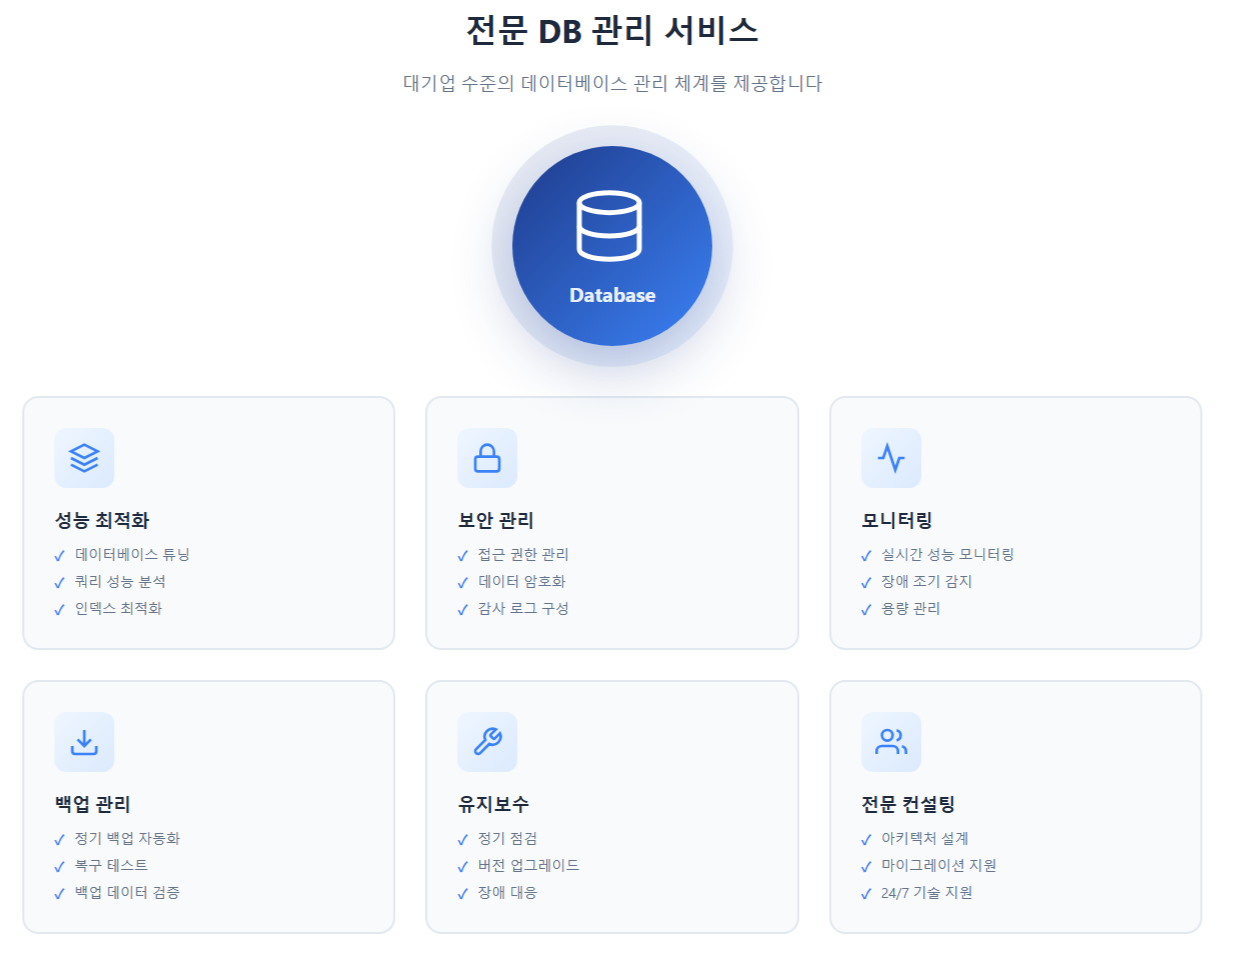Select the 성능 최적화 card heading

coord(102,520)
